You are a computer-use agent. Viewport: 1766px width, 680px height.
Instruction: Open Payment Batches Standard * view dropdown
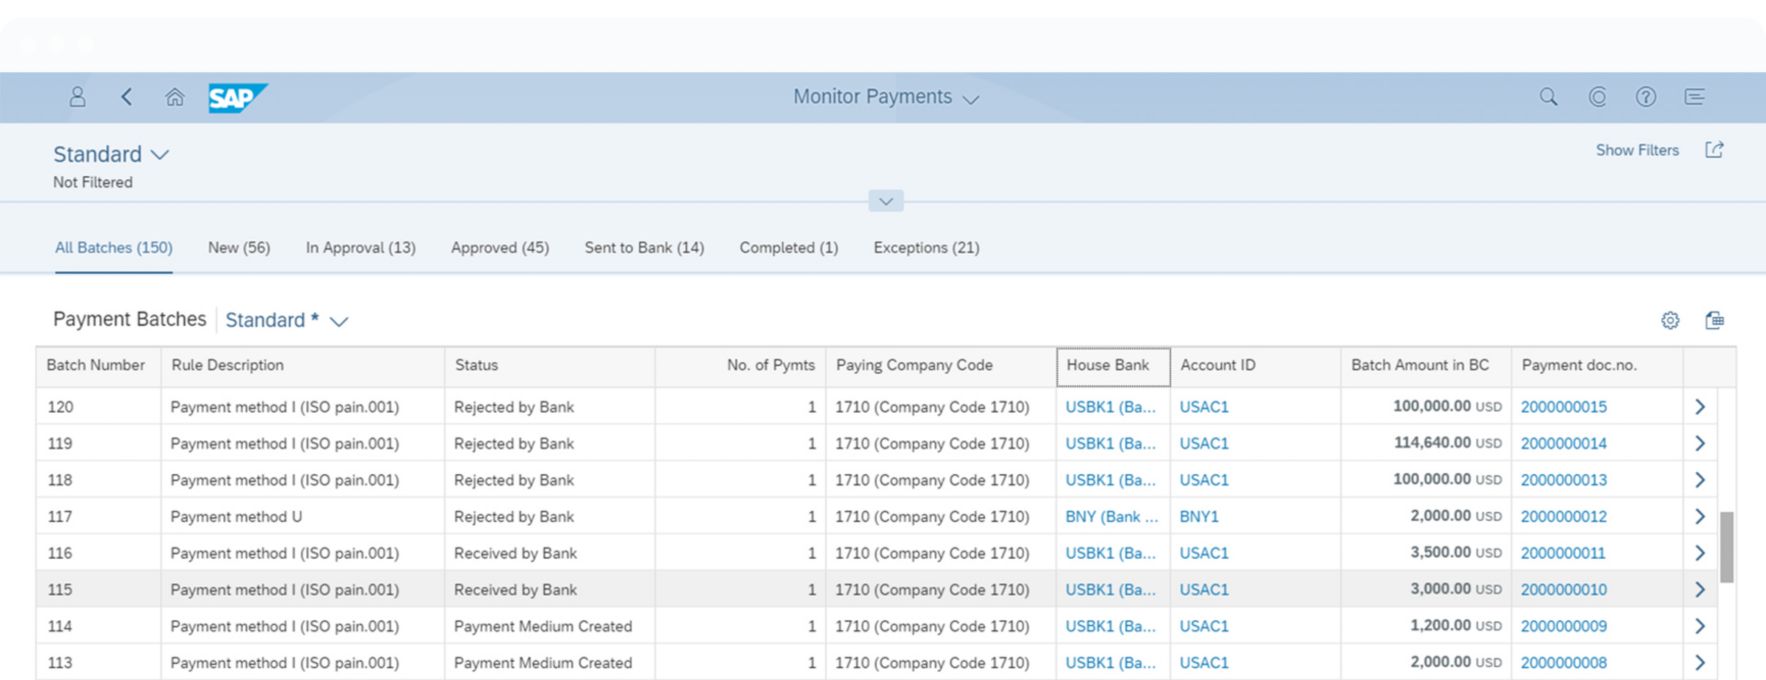tap(339, 321)
